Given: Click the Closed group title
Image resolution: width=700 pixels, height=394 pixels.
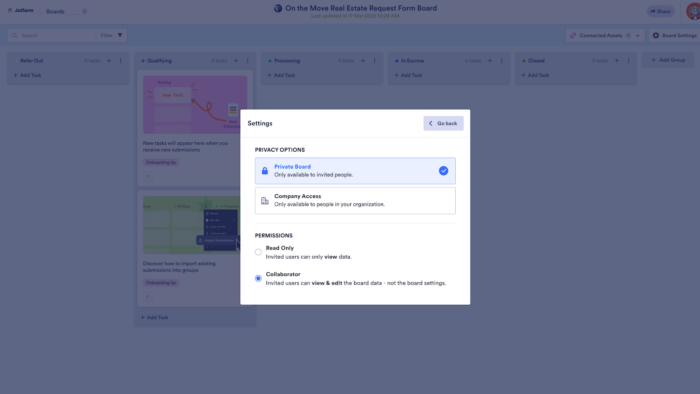Looking at the screenshot, I should tap(536, 61).
